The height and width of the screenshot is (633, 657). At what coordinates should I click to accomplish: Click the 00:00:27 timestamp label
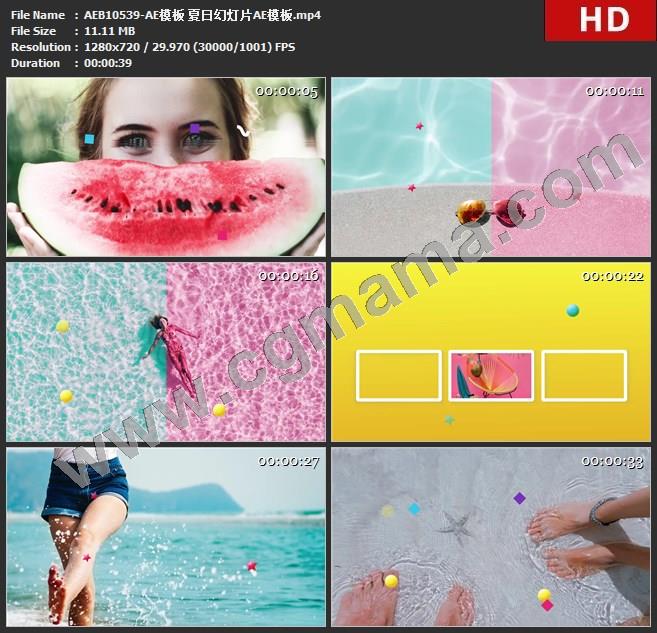[x=286, y=461]
